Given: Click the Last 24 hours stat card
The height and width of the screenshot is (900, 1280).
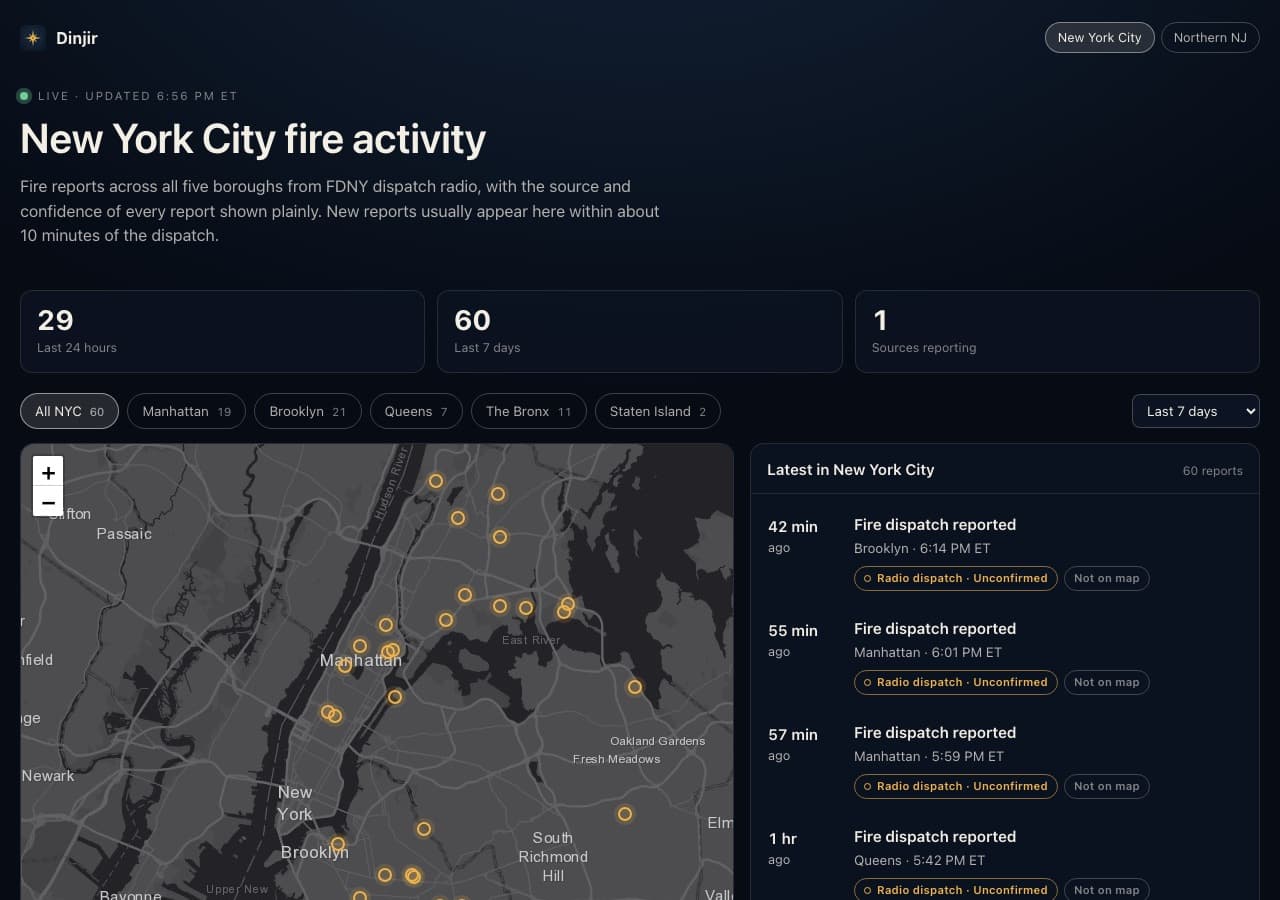Looking at the screenshot, I should point(222,331).
